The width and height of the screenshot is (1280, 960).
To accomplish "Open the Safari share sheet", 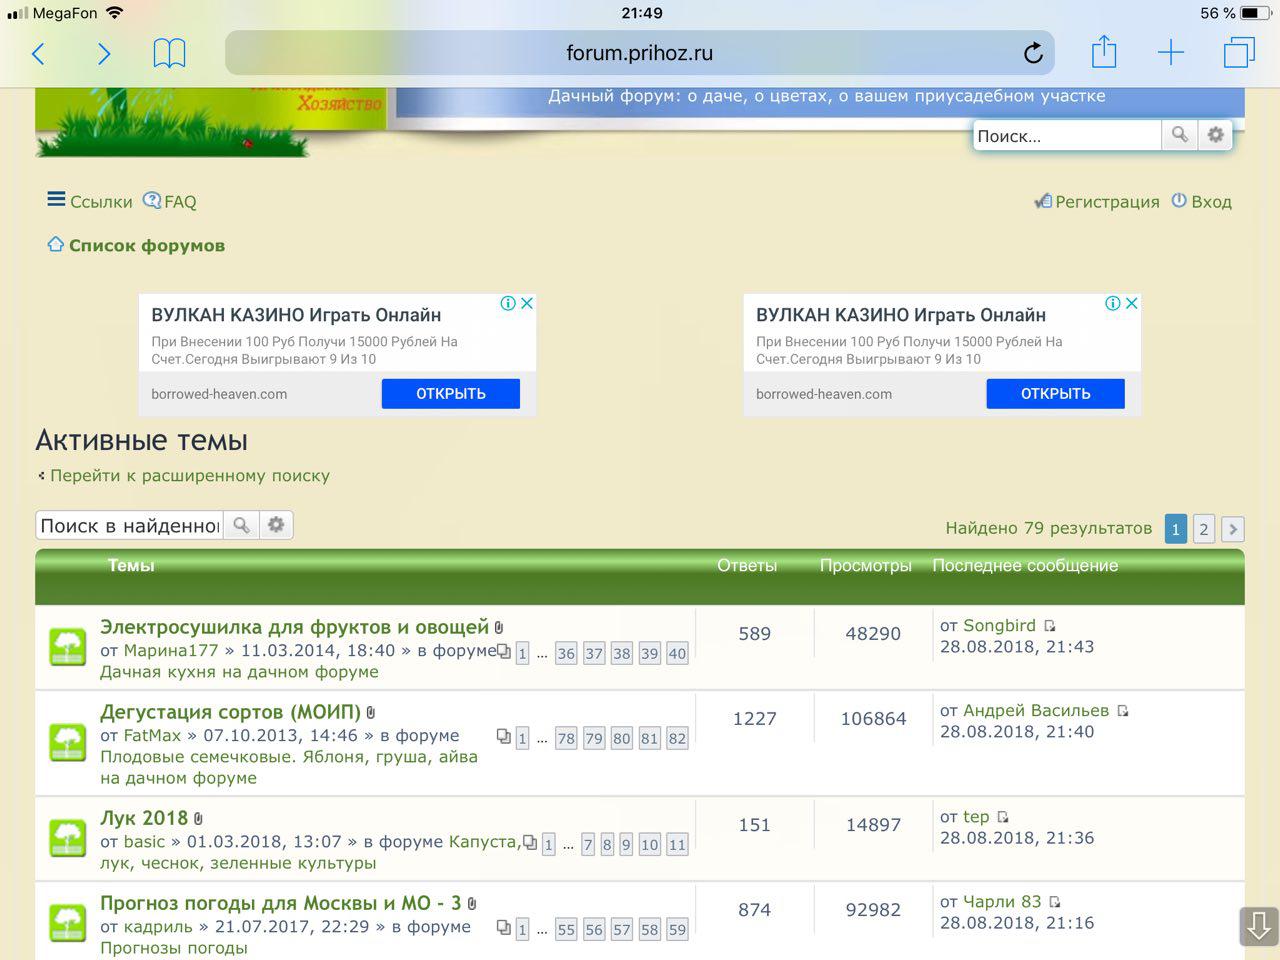I will (1104, 53).
